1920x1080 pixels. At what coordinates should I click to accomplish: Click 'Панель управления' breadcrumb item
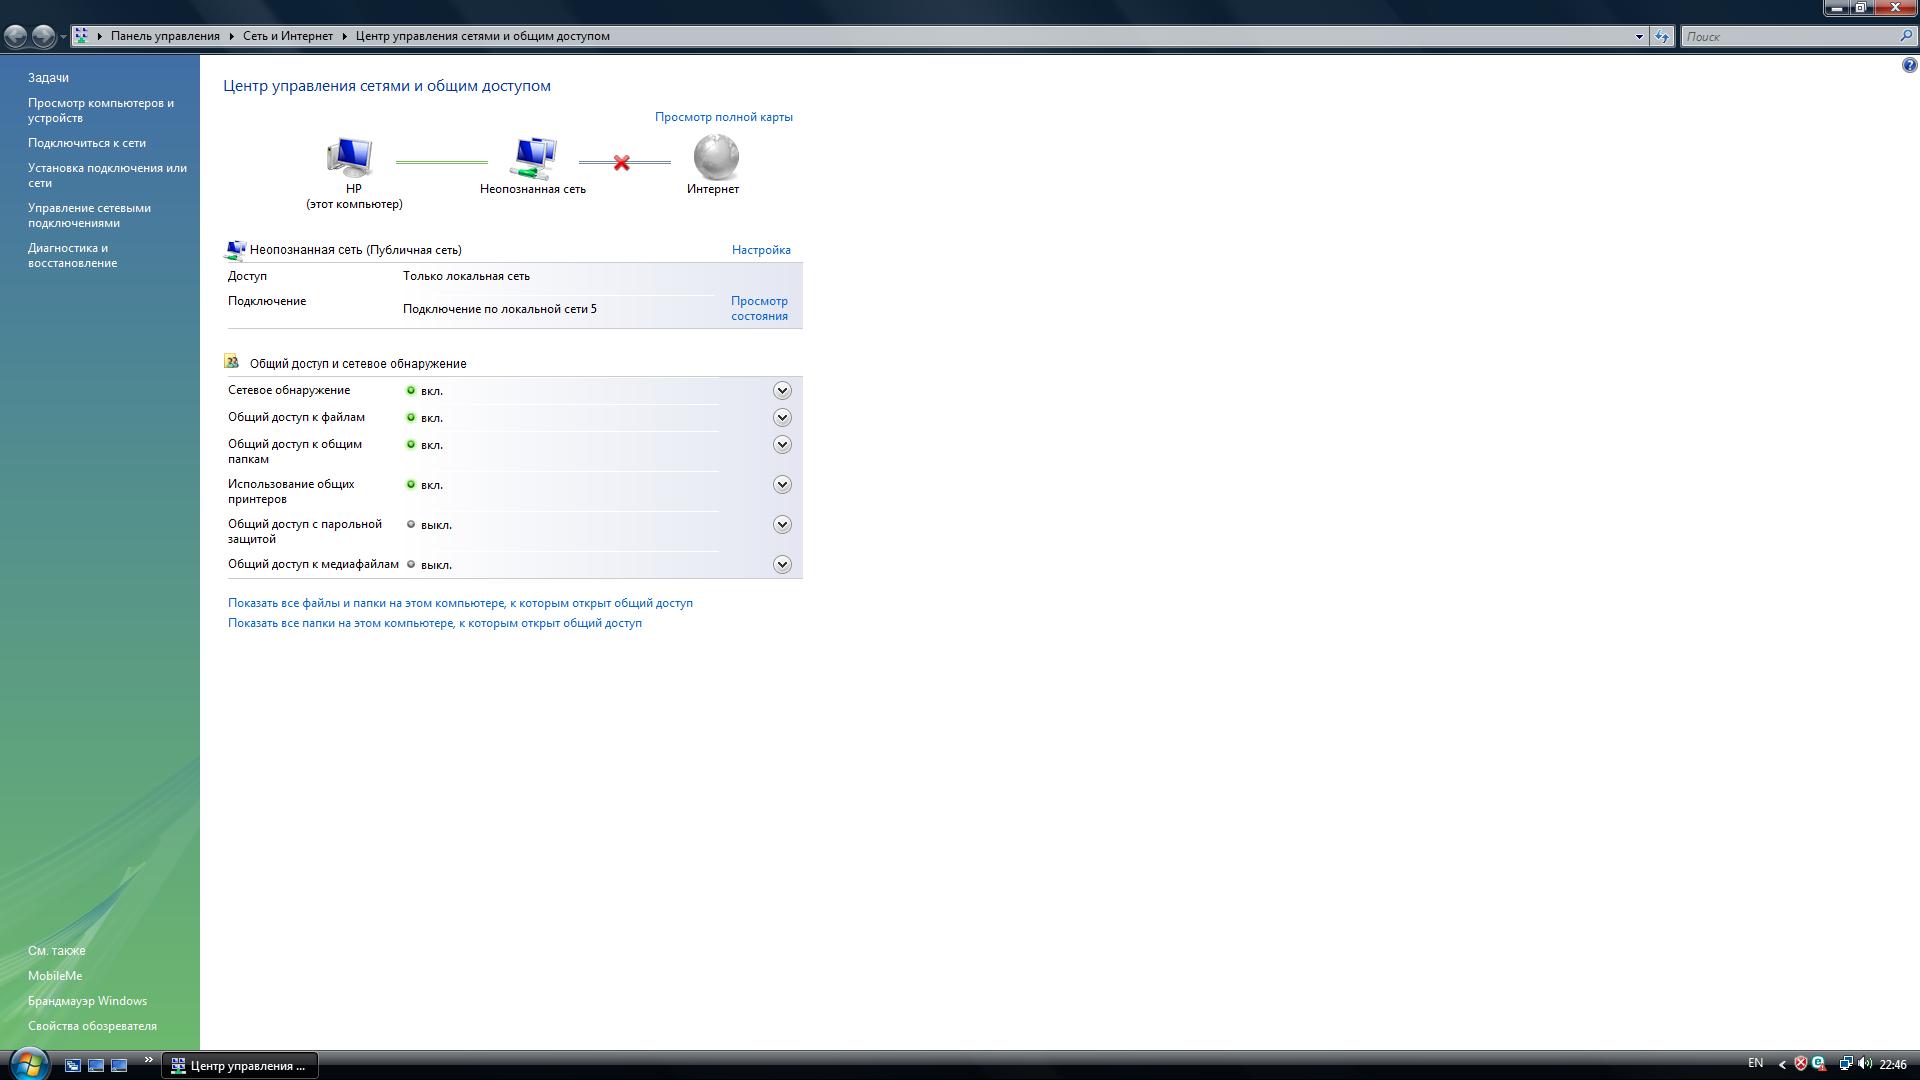click(x=165, y=36)
